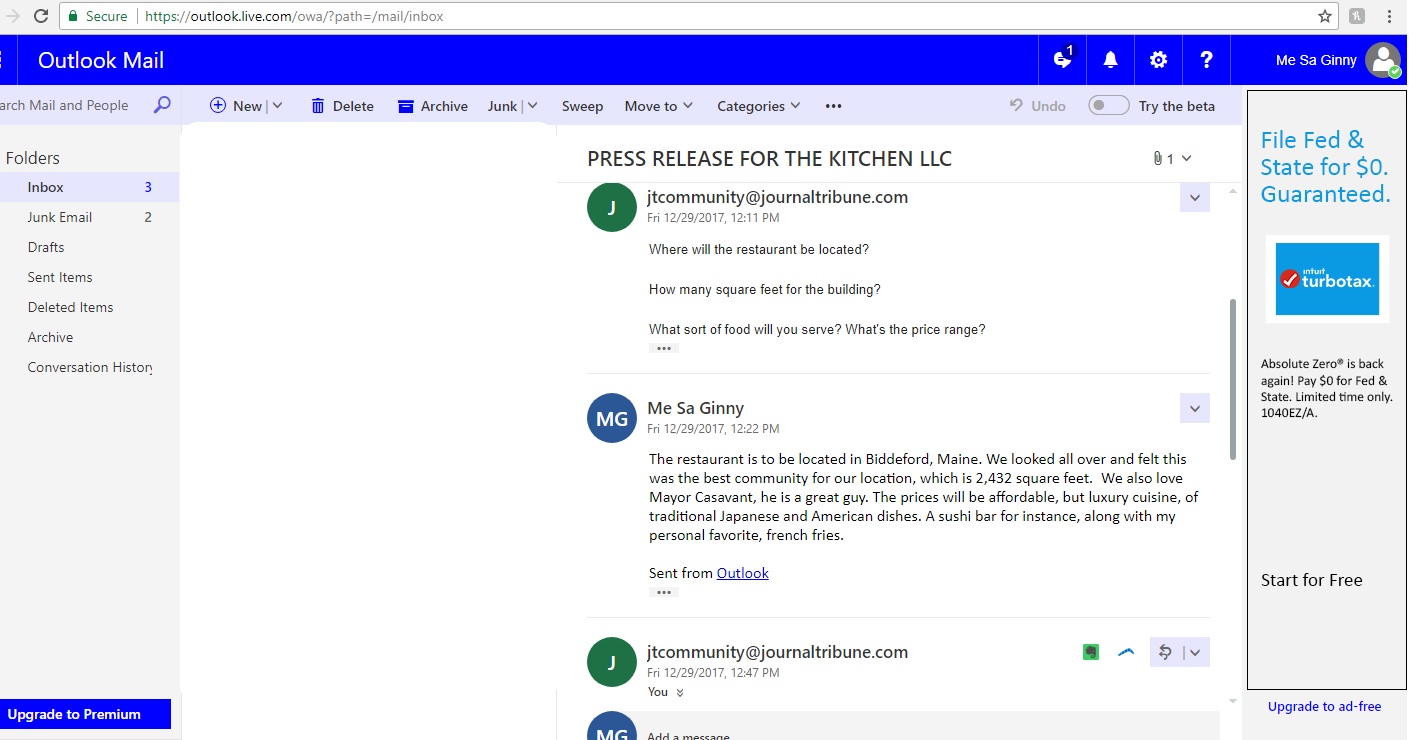The image size is (1409, 740).
Task: Click the help question mark icon
Action: [1206, 60]
